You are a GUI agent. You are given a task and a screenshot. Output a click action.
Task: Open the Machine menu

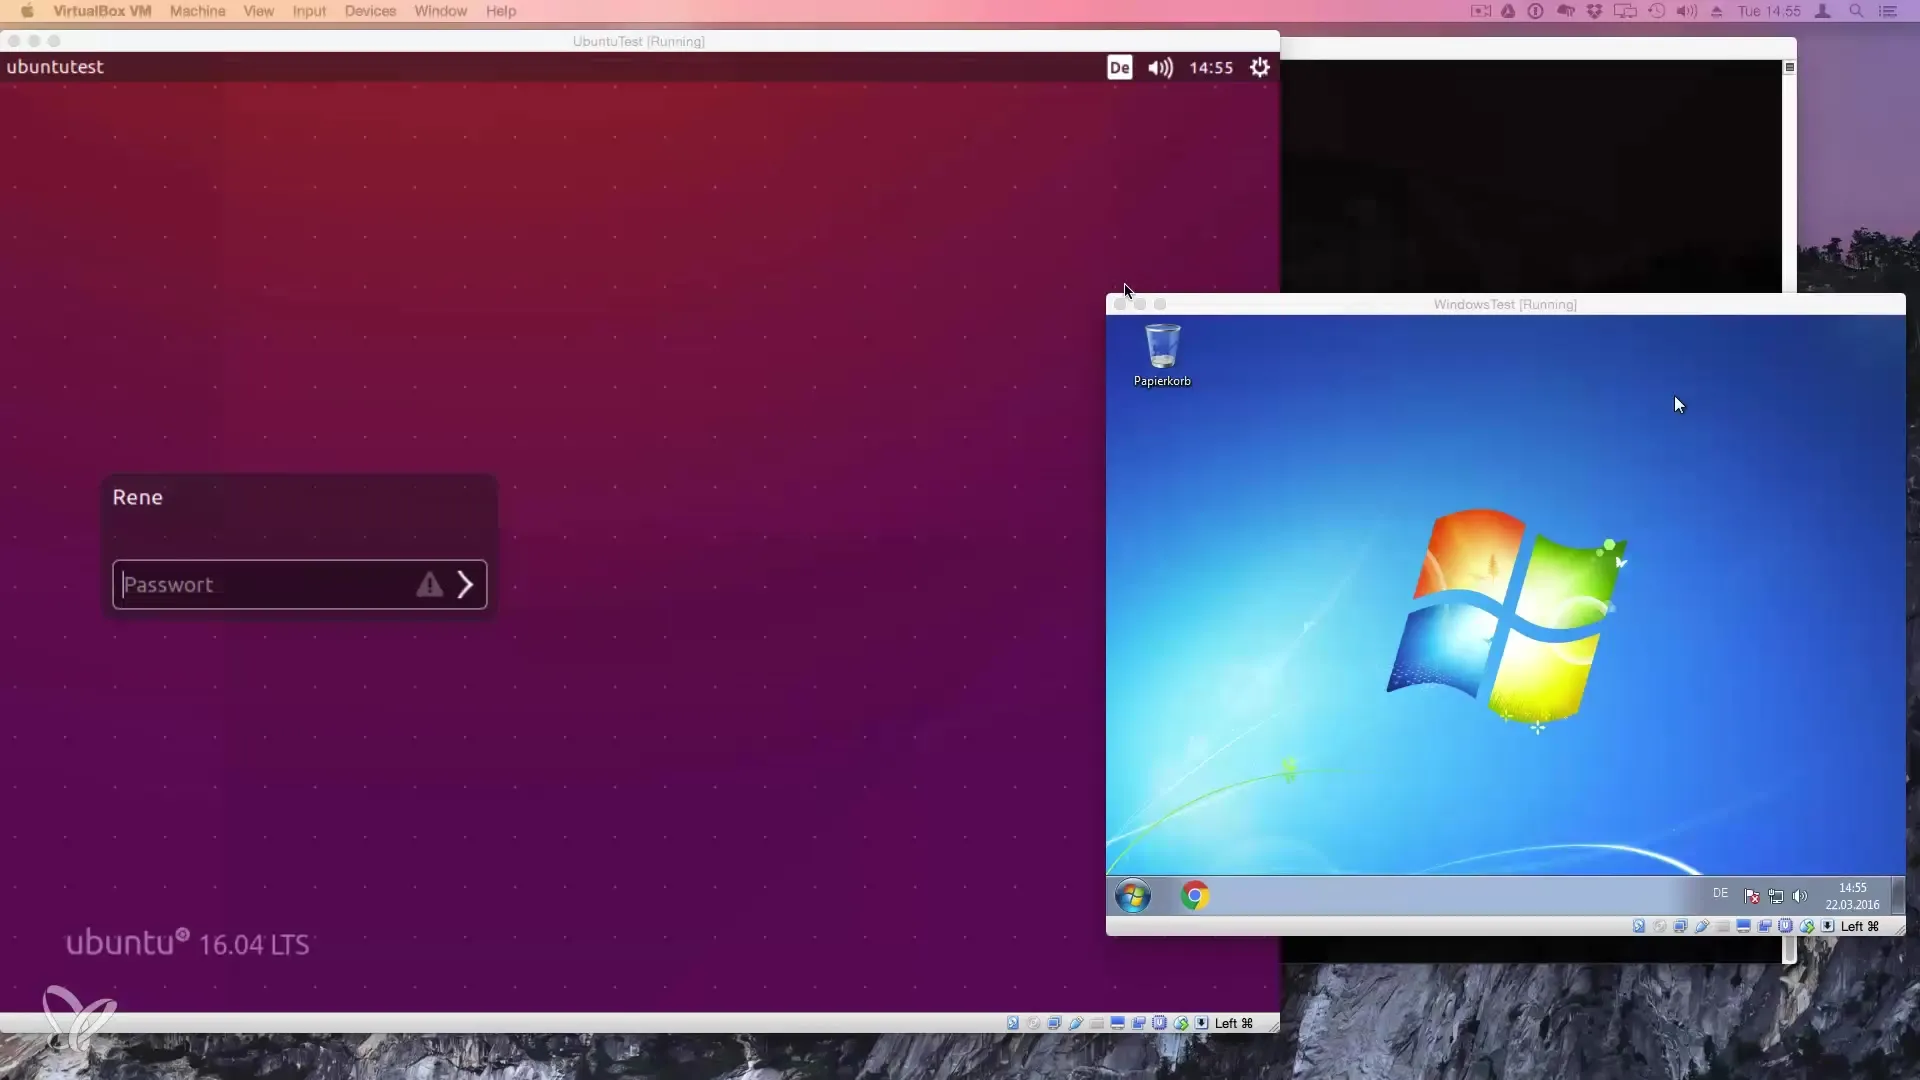coord(198,11)
